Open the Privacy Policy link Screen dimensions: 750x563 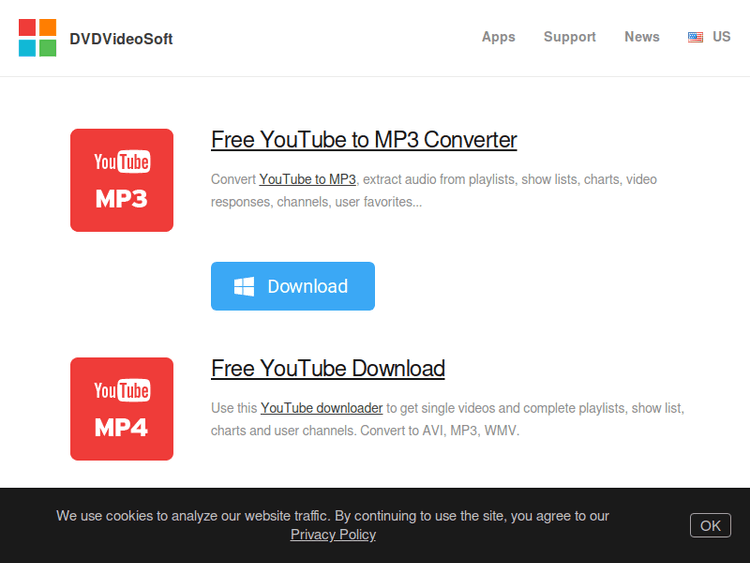[x=333, y=534]
